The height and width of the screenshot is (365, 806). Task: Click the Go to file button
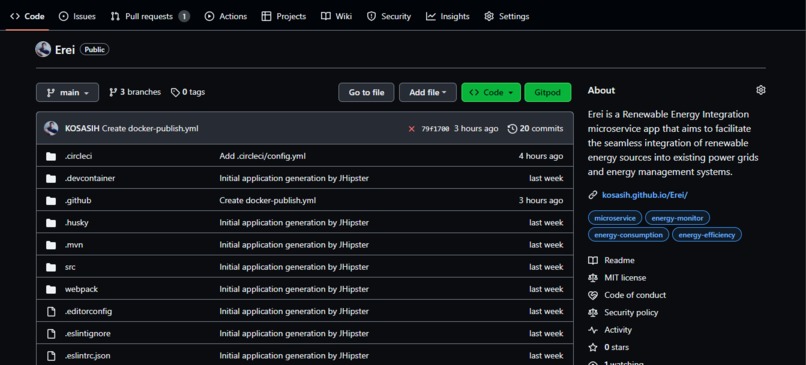366,93
